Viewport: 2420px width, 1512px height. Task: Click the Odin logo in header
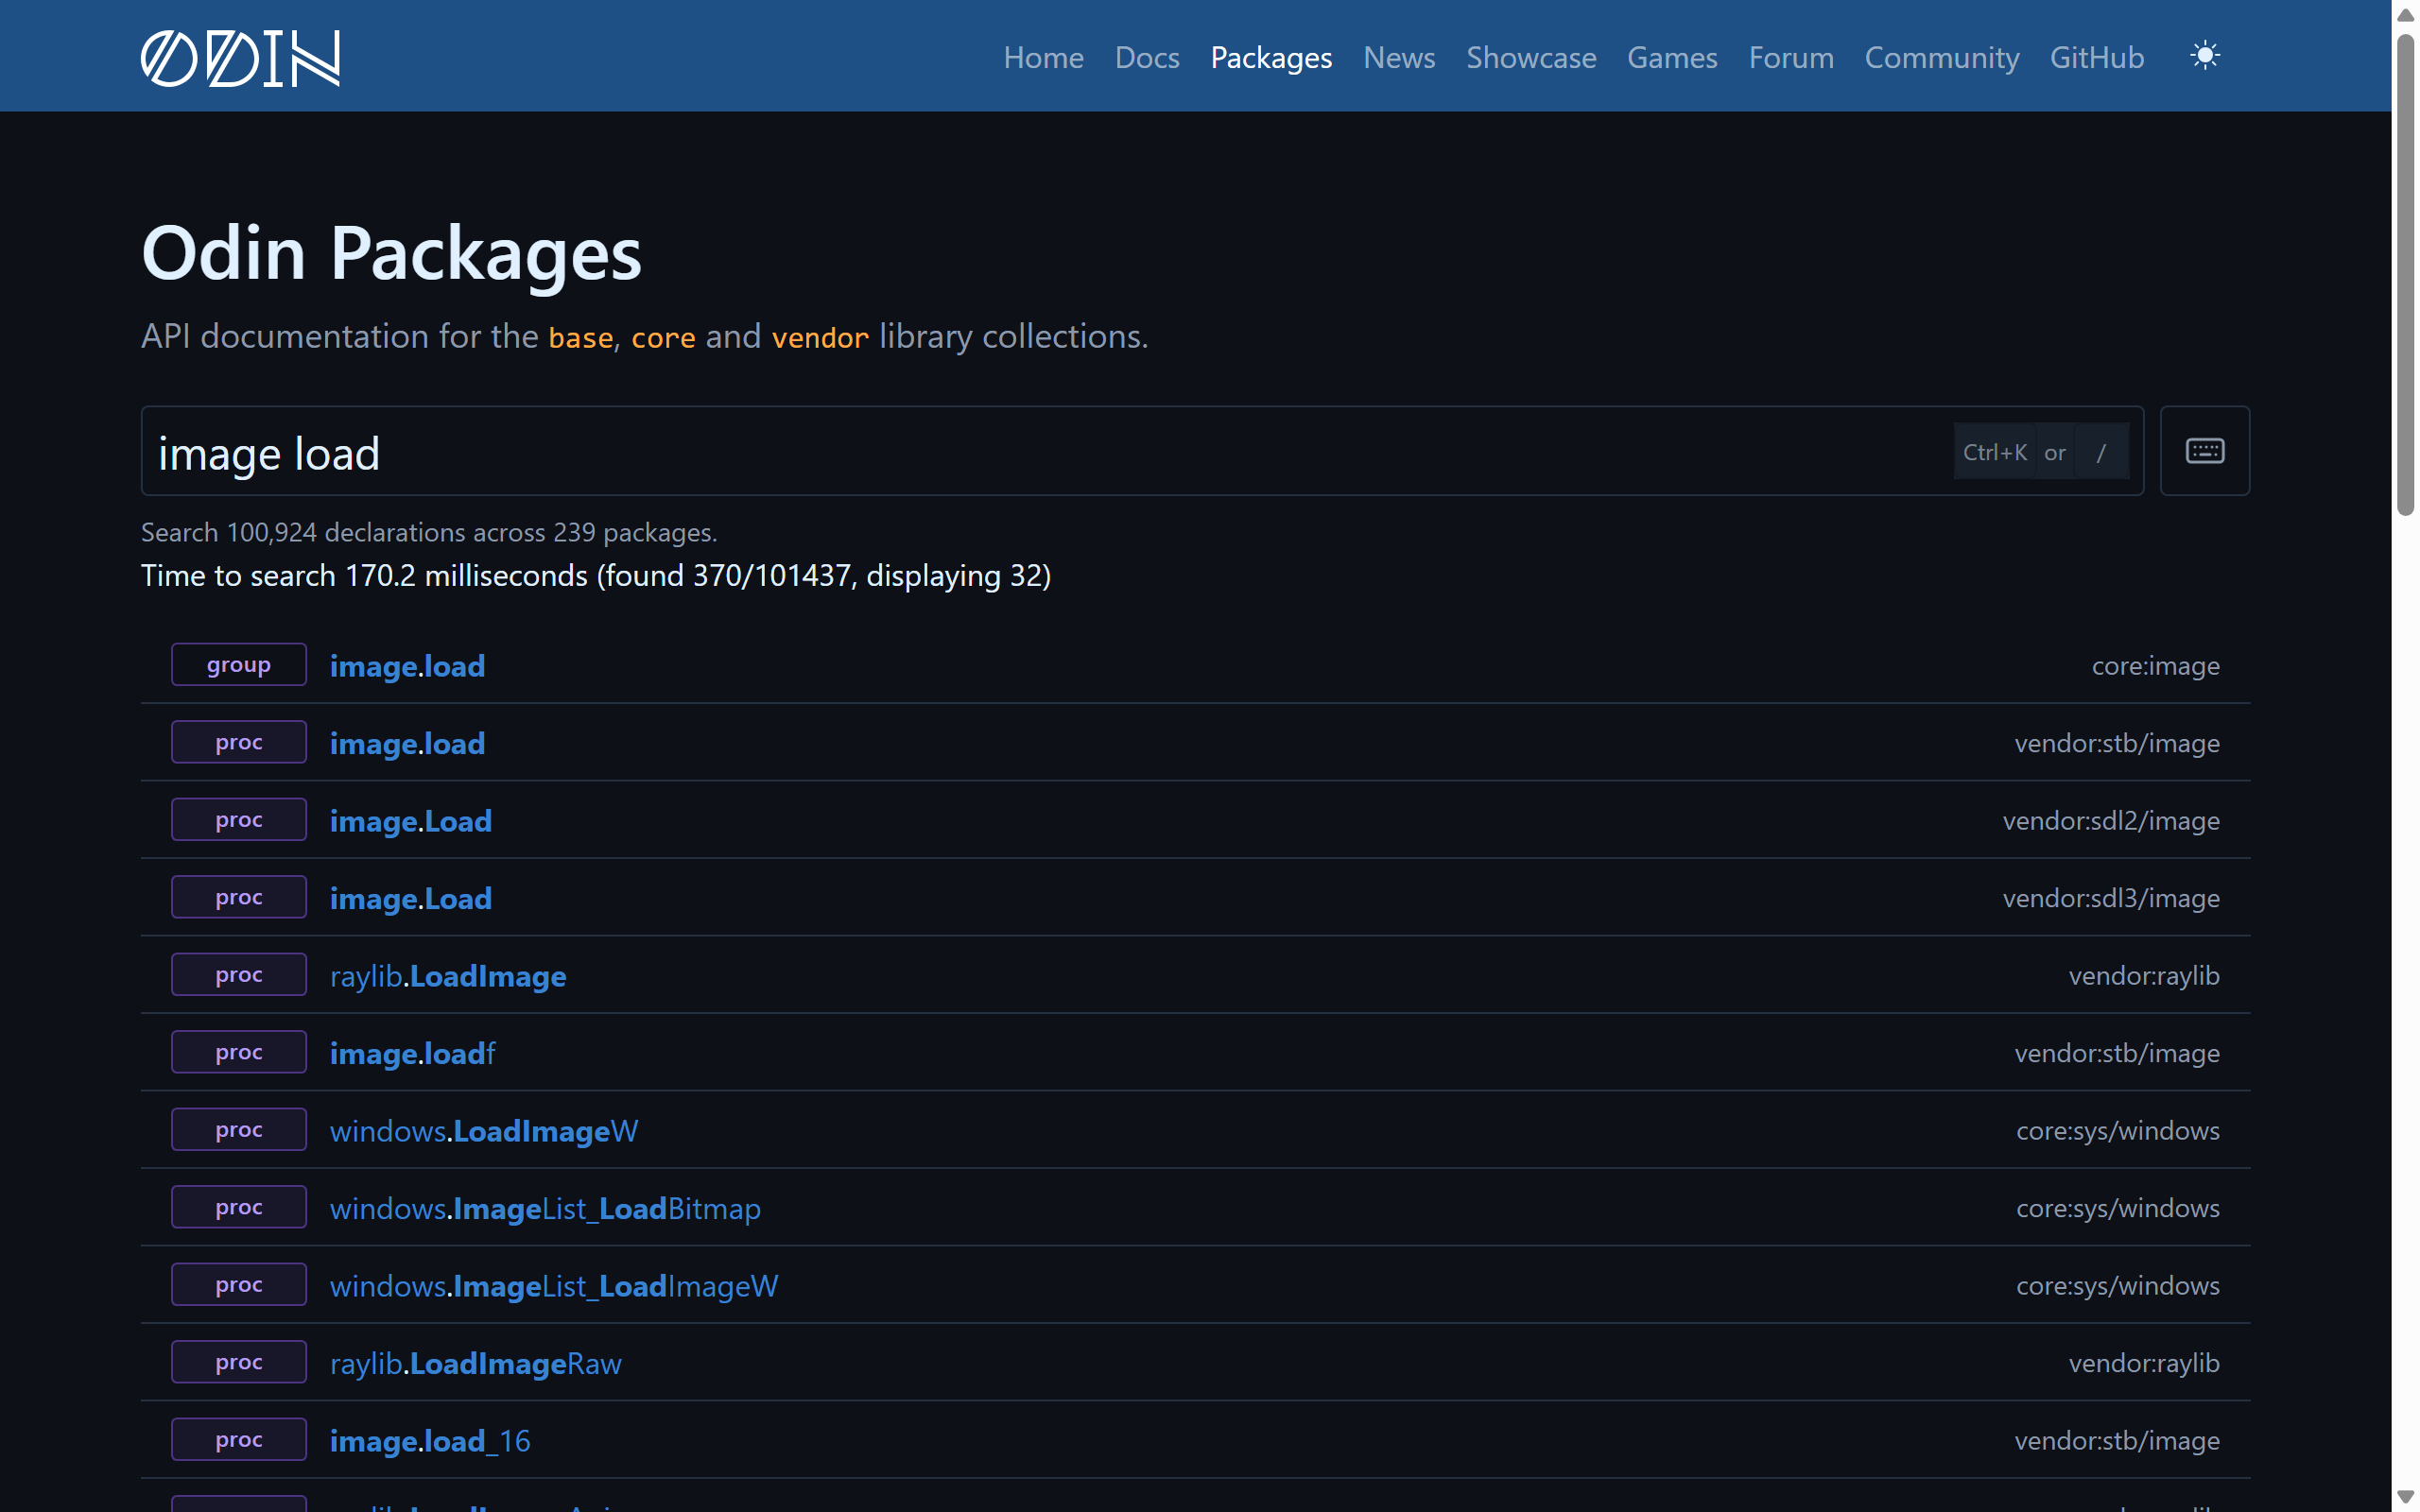(240, 58)
